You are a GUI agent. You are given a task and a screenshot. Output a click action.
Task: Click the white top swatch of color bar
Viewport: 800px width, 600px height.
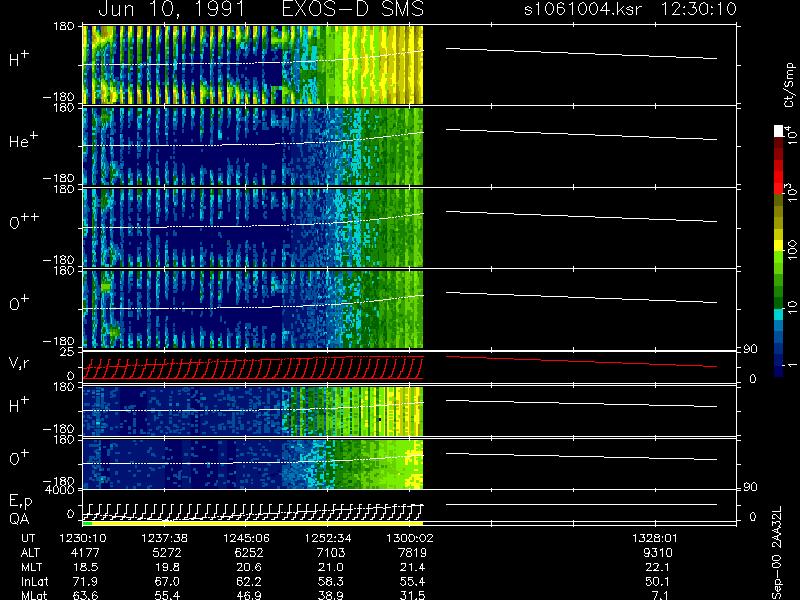click(779, 131)
